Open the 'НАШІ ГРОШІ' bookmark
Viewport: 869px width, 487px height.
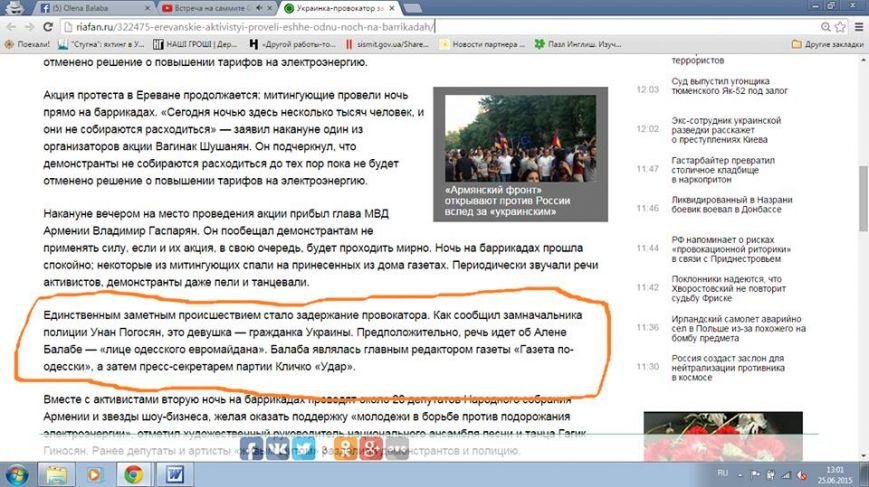(x=195, y=44)
